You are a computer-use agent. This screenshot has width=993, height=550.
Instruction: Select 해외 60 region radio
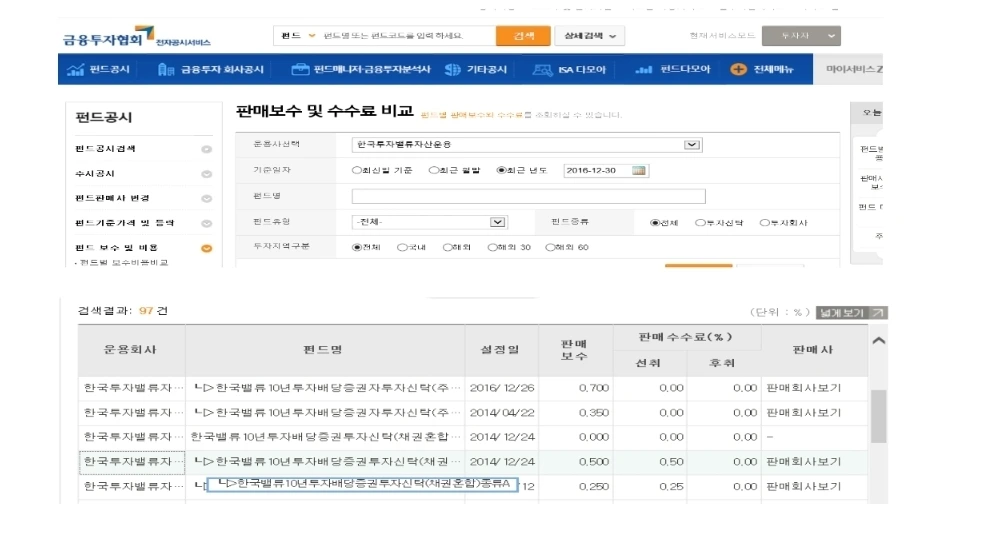pos(550,248)
